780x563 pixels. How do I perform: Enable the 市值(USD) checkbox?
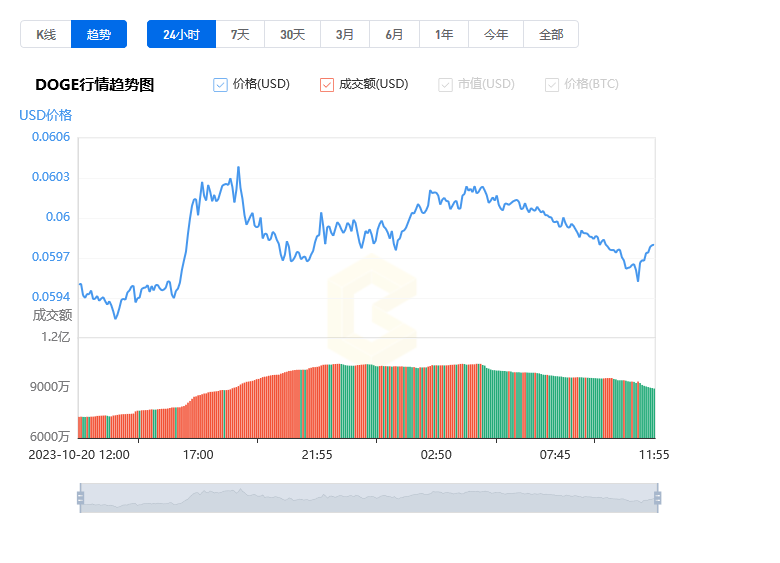[446, 85]
